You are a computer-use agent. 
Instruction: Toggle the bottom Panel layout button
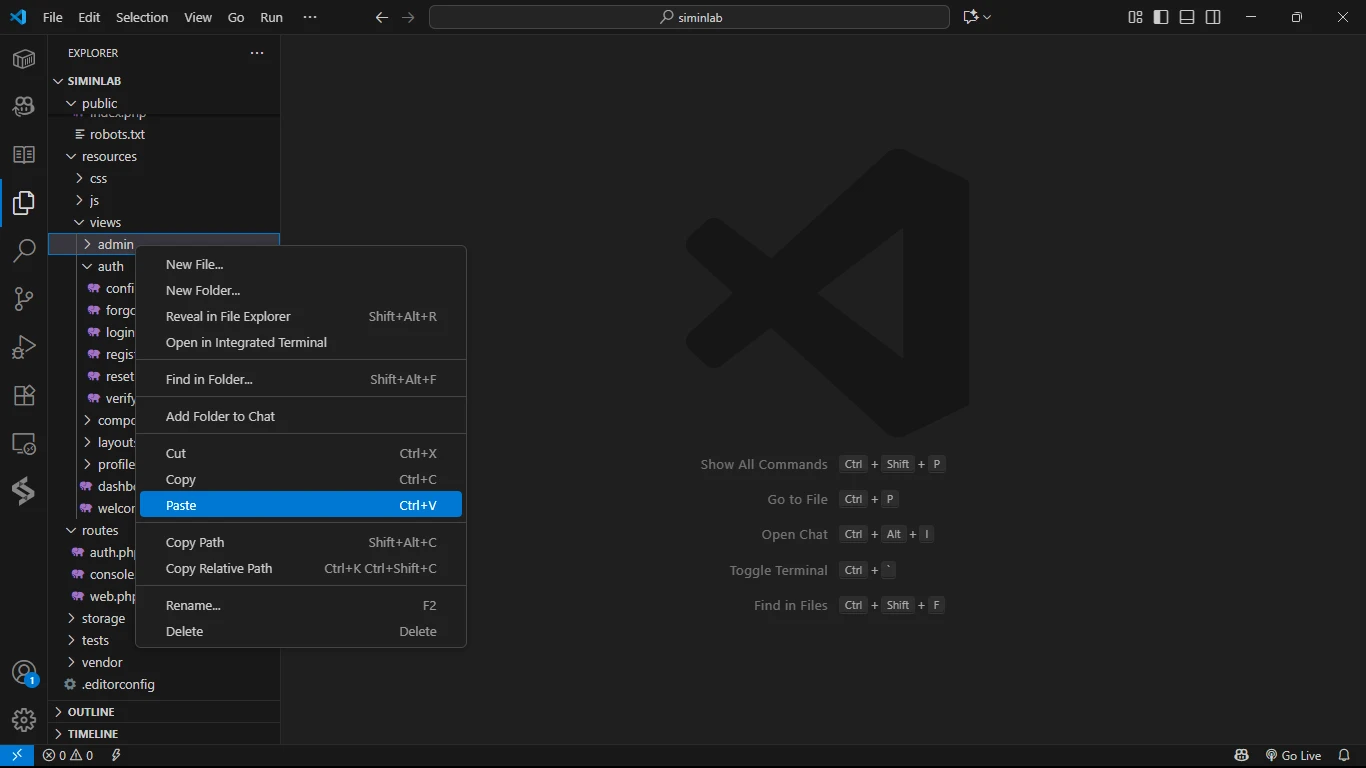click(1187, 17)
